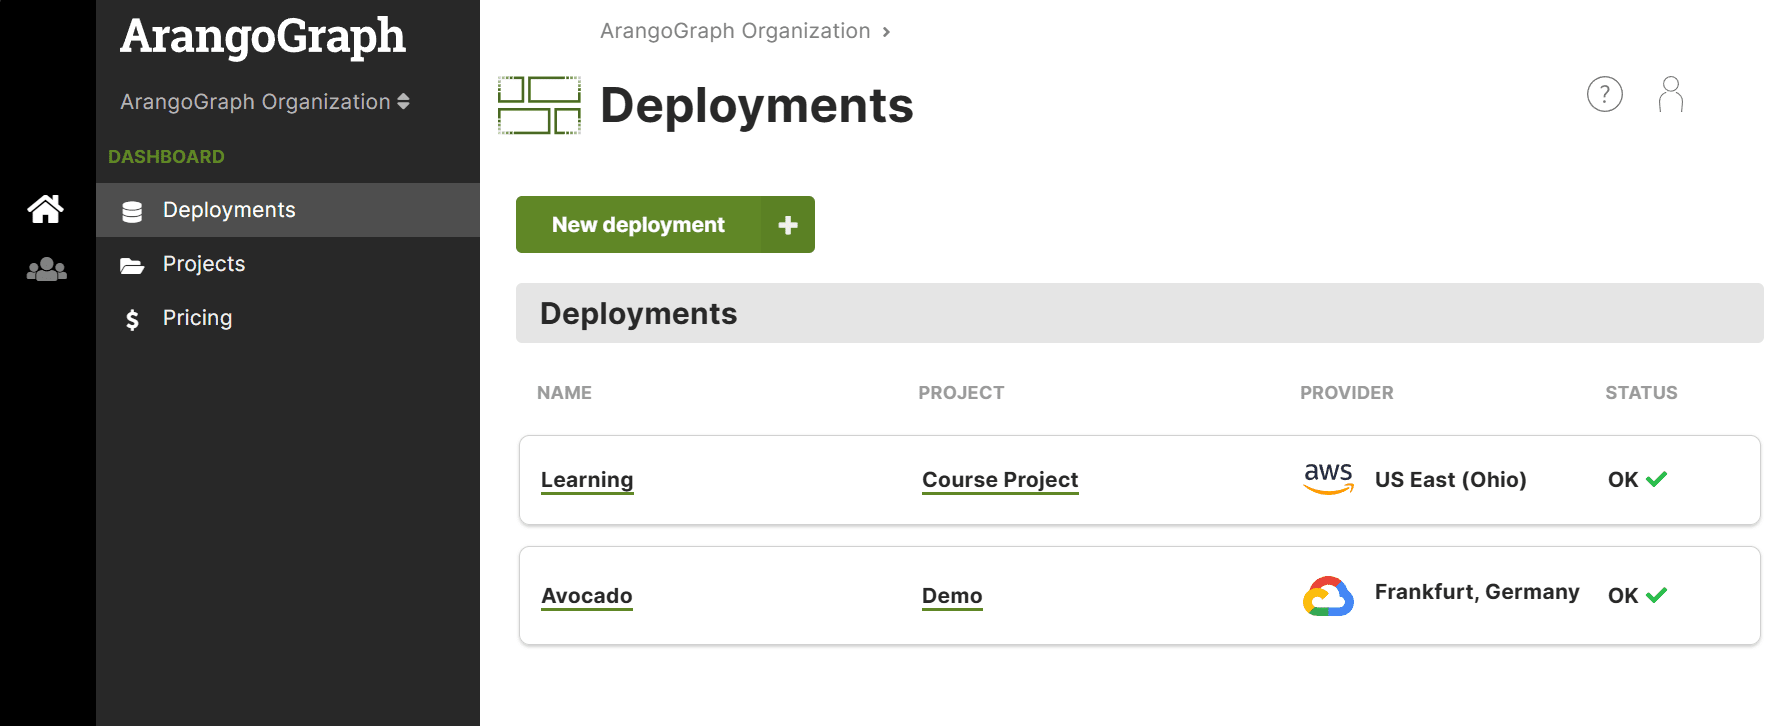
Task: Click the OK status text for Learning
Action: coord(1622,480)
